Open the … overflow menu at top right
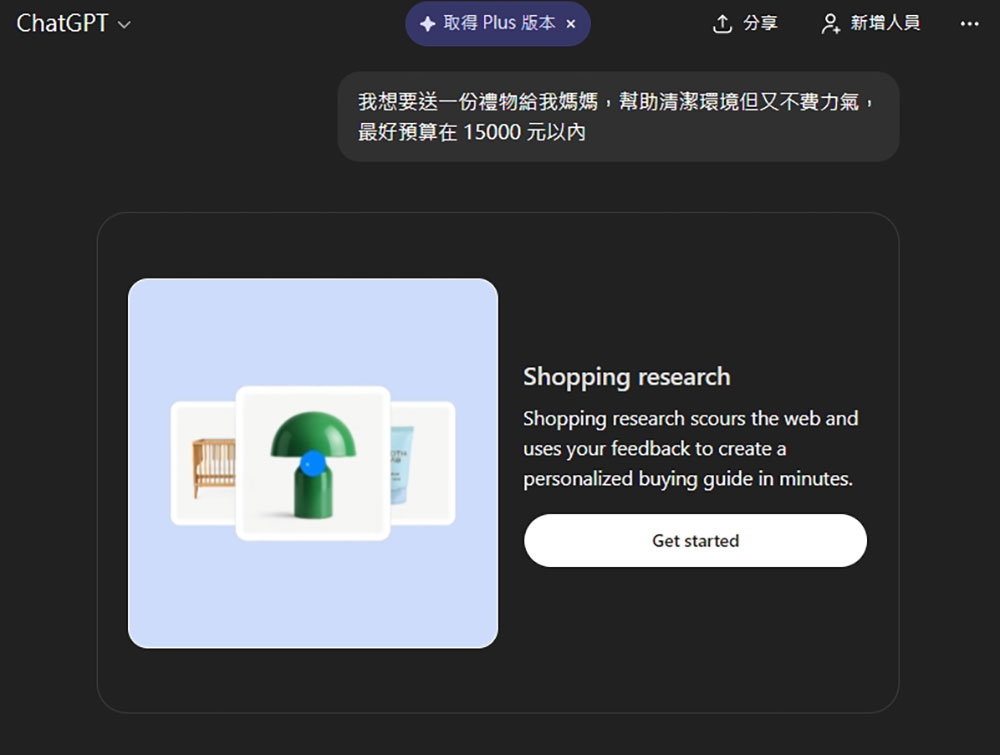Image resolution: width=1000 pixels, height=755 pixels. click(x=969, y=23)
